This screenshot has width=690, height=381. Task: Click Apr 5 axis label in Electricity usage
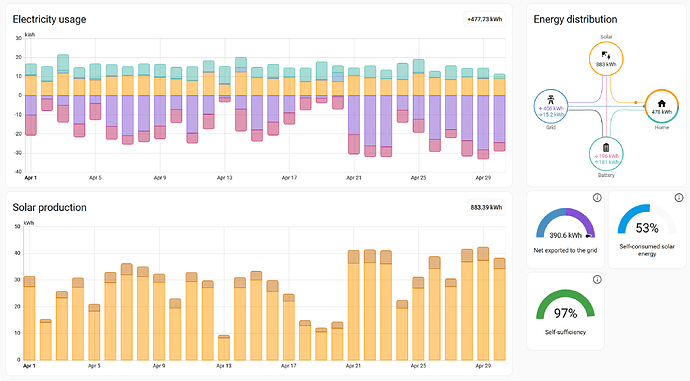pyautogui.click(x=95, y=178)
